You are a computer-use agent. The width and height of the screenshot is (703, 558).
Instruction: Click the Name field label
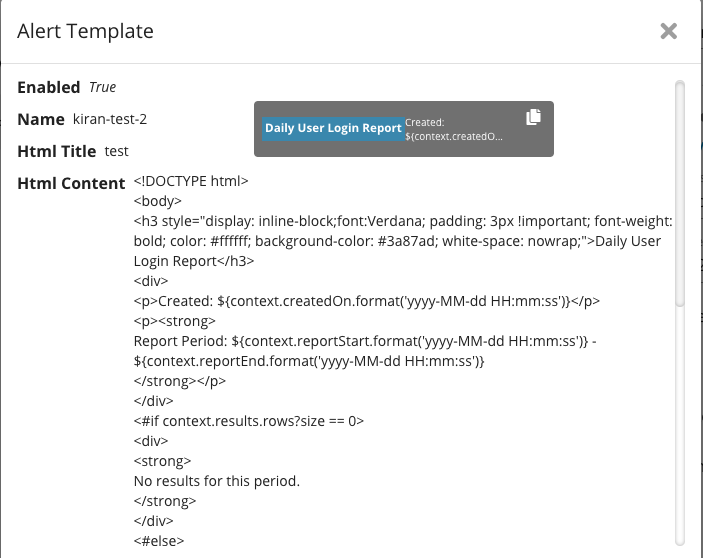point(41,120)
